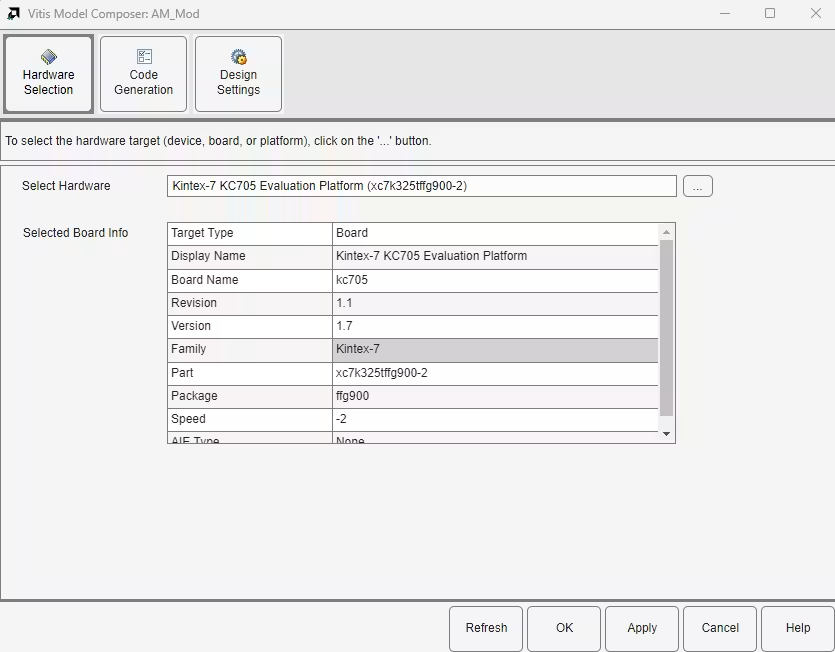Confirm with the OK button
This screenshot has width=835, height=652.
pyautogui.click(x=564, y=628)
